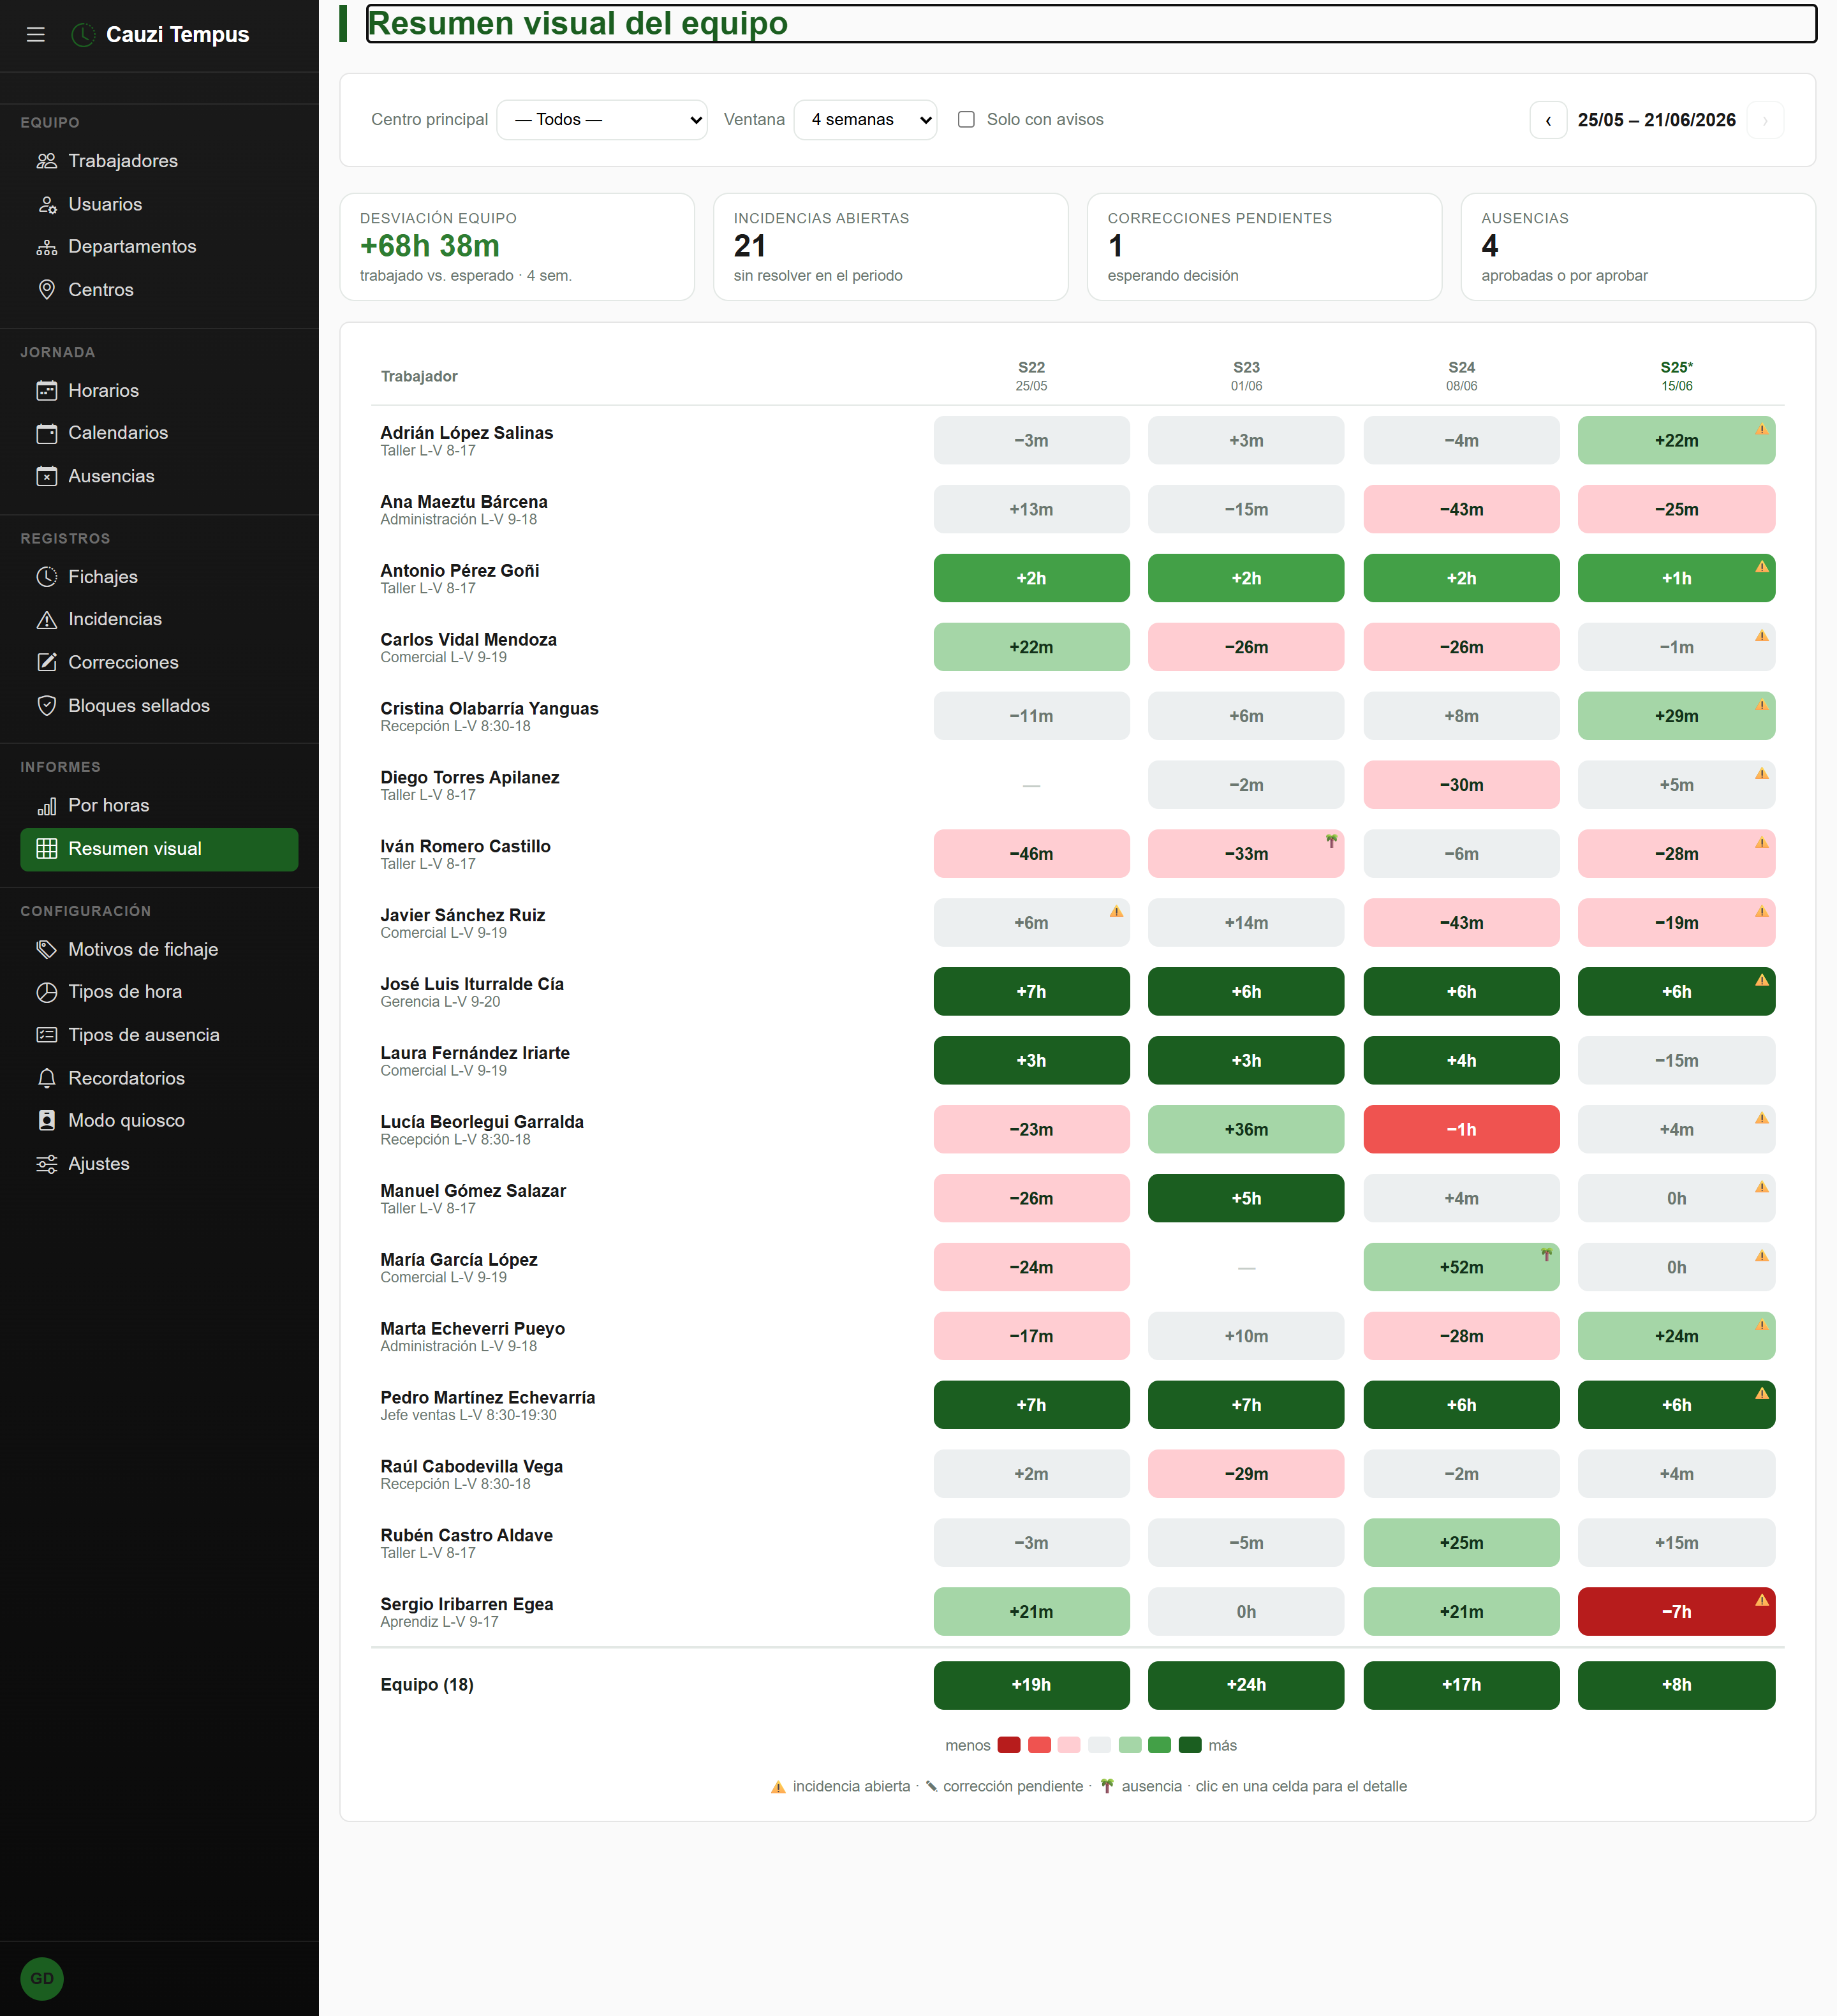Click the Trabajadores people icon
The image size is (1837, 2016).
pyautogui.click(x=46, y=161)
